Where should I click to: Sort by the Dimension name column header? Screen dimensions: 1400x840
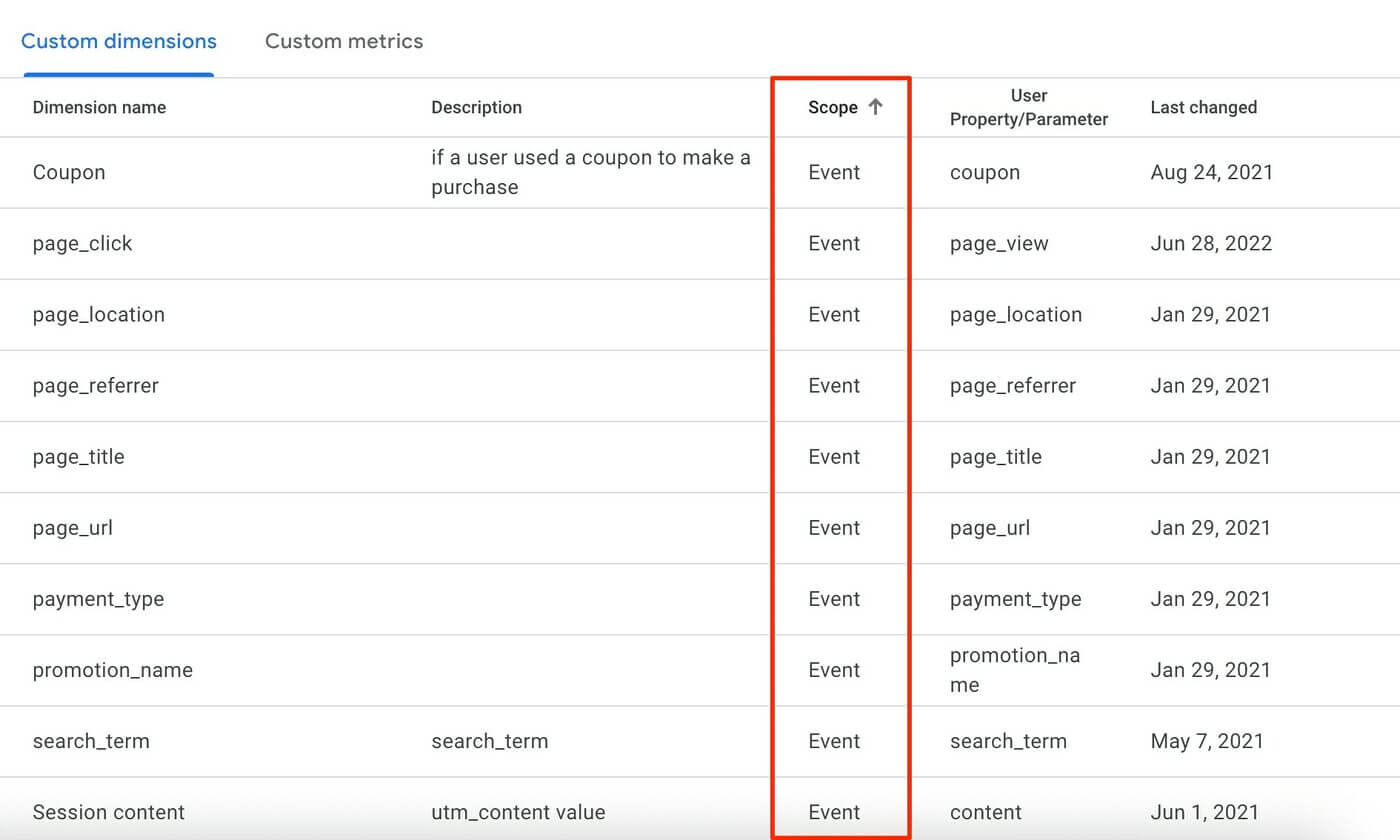[x=99, y=107]
